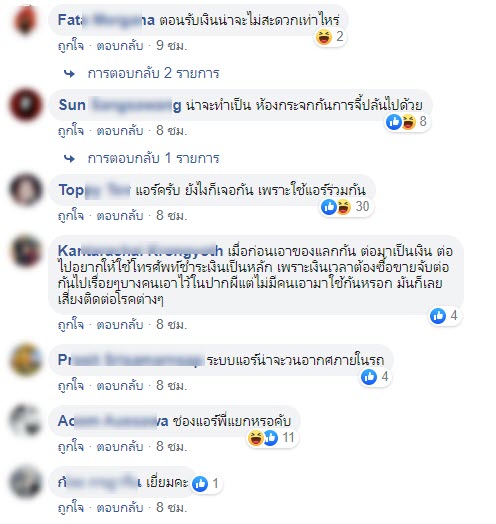Expand การตอบกลับ 2 รายการ replies

point(153,73)
